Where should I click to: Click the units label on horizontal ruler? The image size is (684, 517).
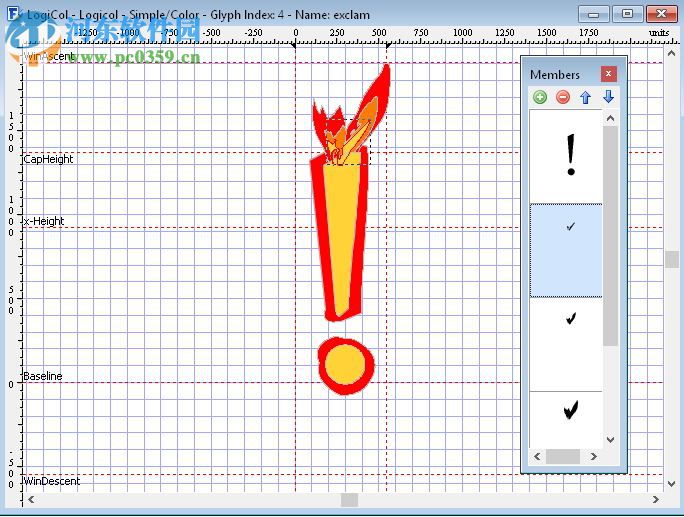click(659, 33)
